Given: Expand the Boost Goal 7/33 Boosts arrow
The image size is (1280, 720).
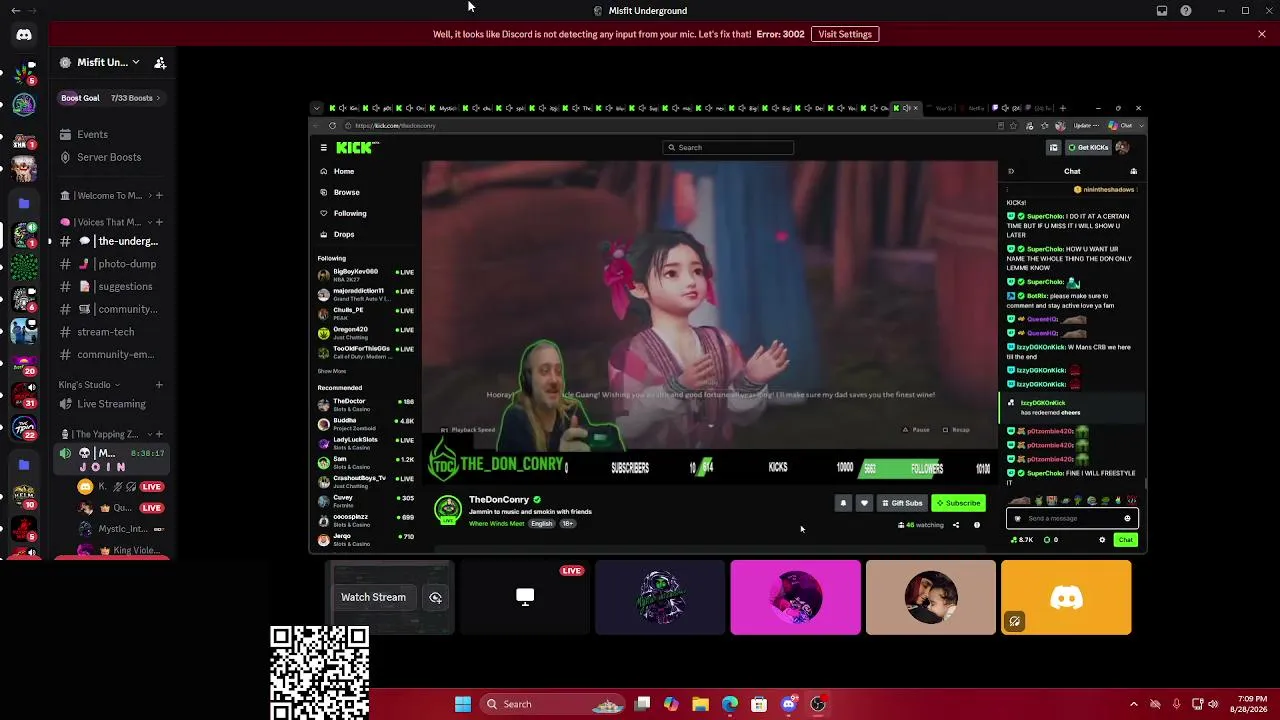Looking at the screenshot, I should (158, 98).
